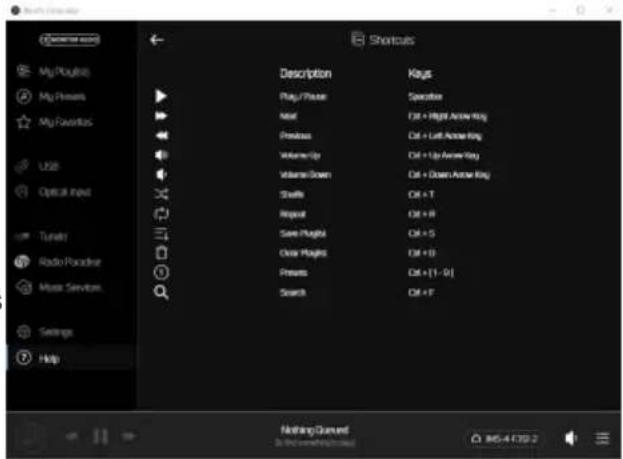Click the Monitor Audio logo
The image size is (623, 459).
70,40
